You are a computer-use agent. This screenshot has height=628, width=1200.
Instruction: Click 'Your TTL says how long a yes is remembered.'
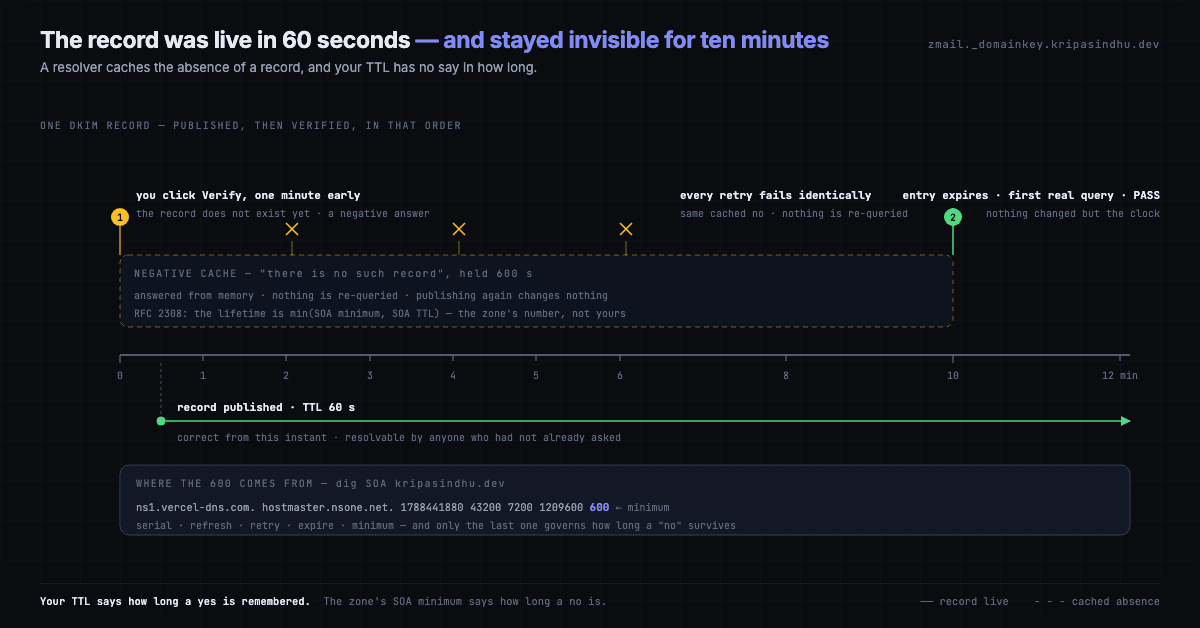(x=175, y=601)
